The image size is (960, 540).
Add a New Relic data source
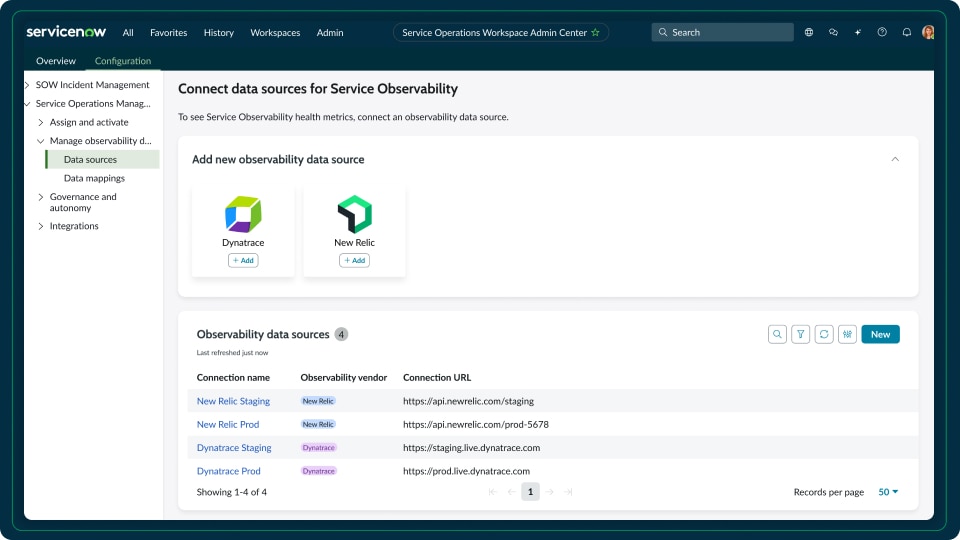(x=354, y=260)
